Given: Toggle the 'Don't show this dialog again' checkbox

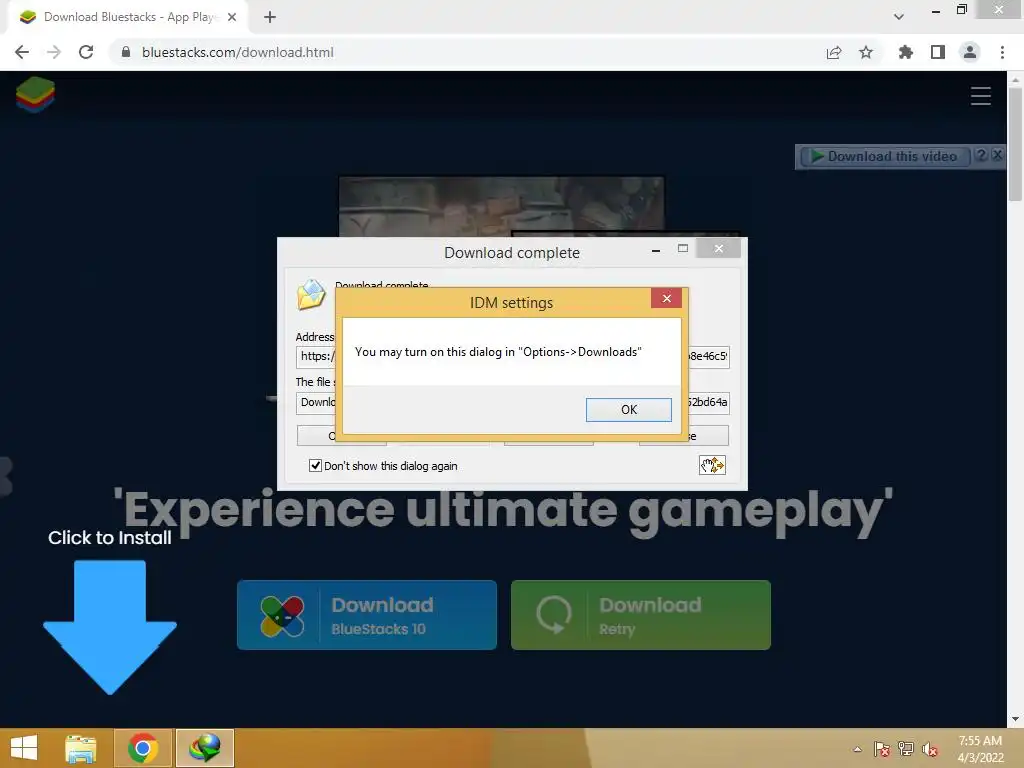Looking at the screenshot, I should tap(315, 466).
